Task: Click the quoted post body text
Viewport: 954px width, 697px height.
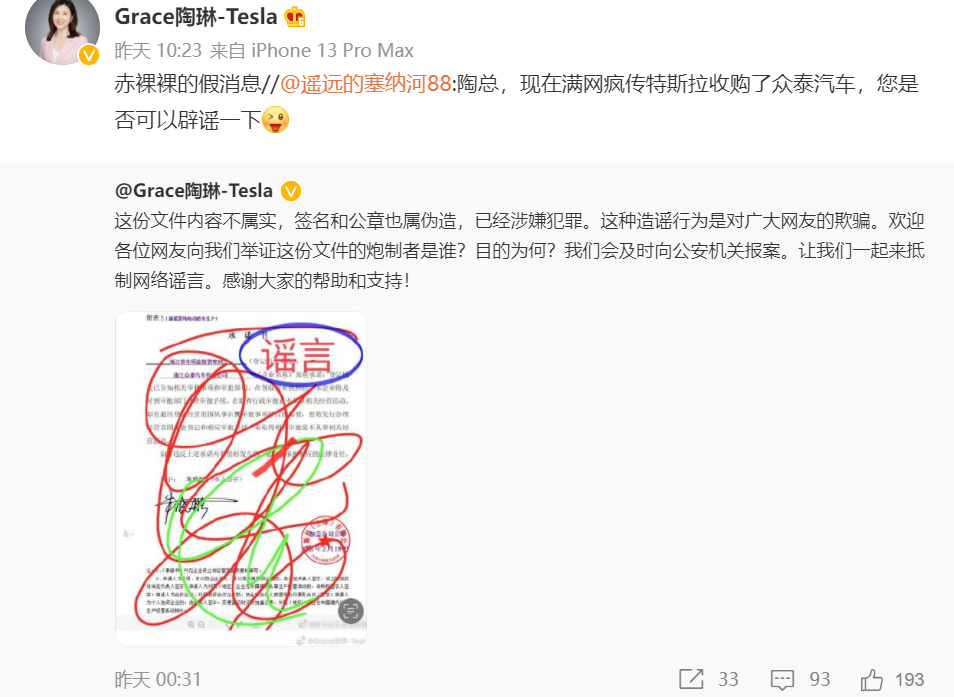Action: 520,251
